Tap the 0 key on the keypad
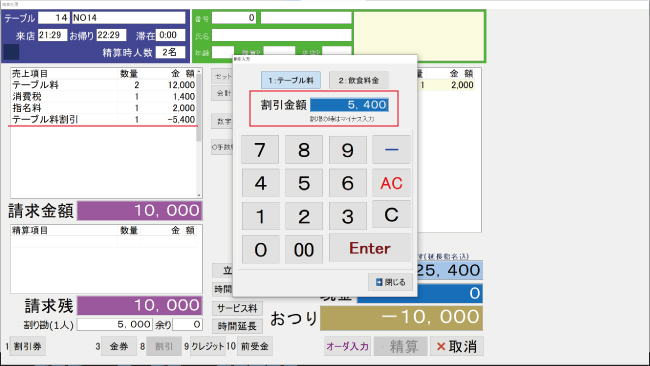This screenshot has height=366, width=650. point(260,250)
